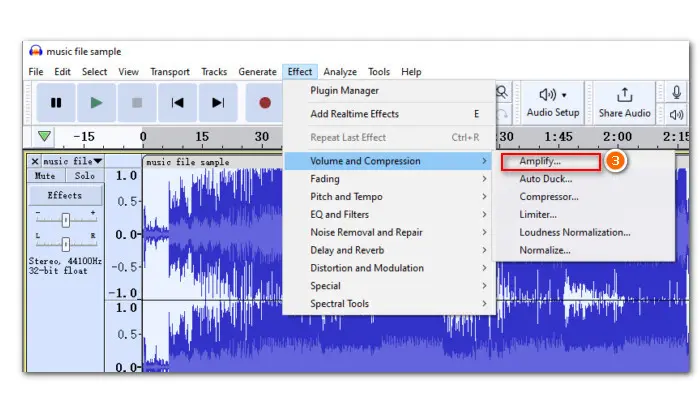This screenshot has width=700, height=407.
Task: Click the Pause button in transport toolbar
Action: pos(56,102)
